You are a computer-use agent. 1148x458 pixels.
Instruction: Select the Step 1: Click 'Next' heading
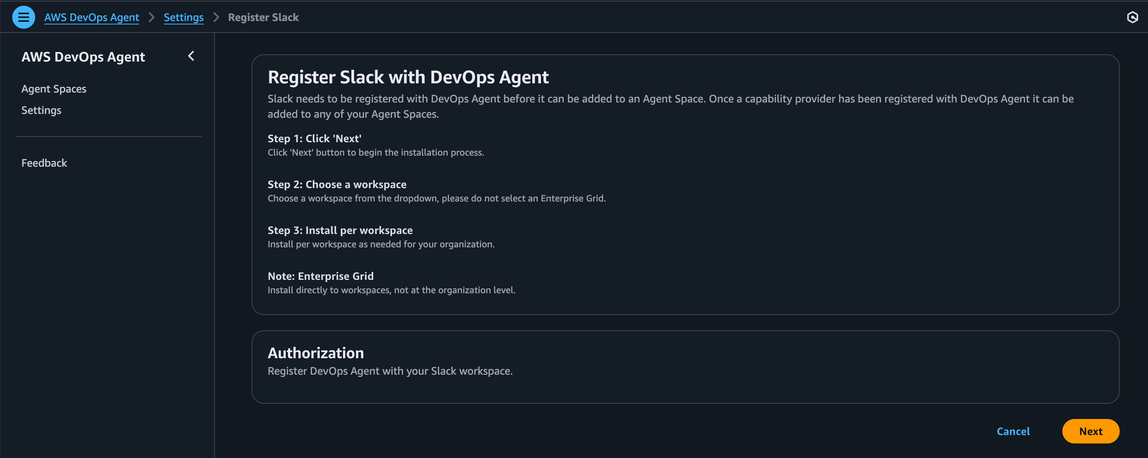pyautogui.click(x=314, y=138)
